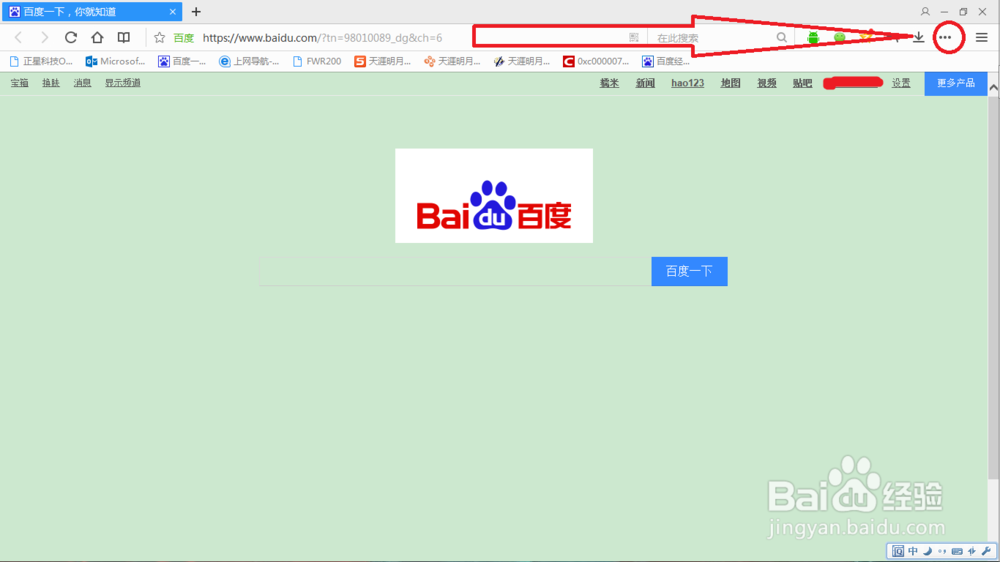Open the 0xc000007... bookmark

click(x=596, y=61)
